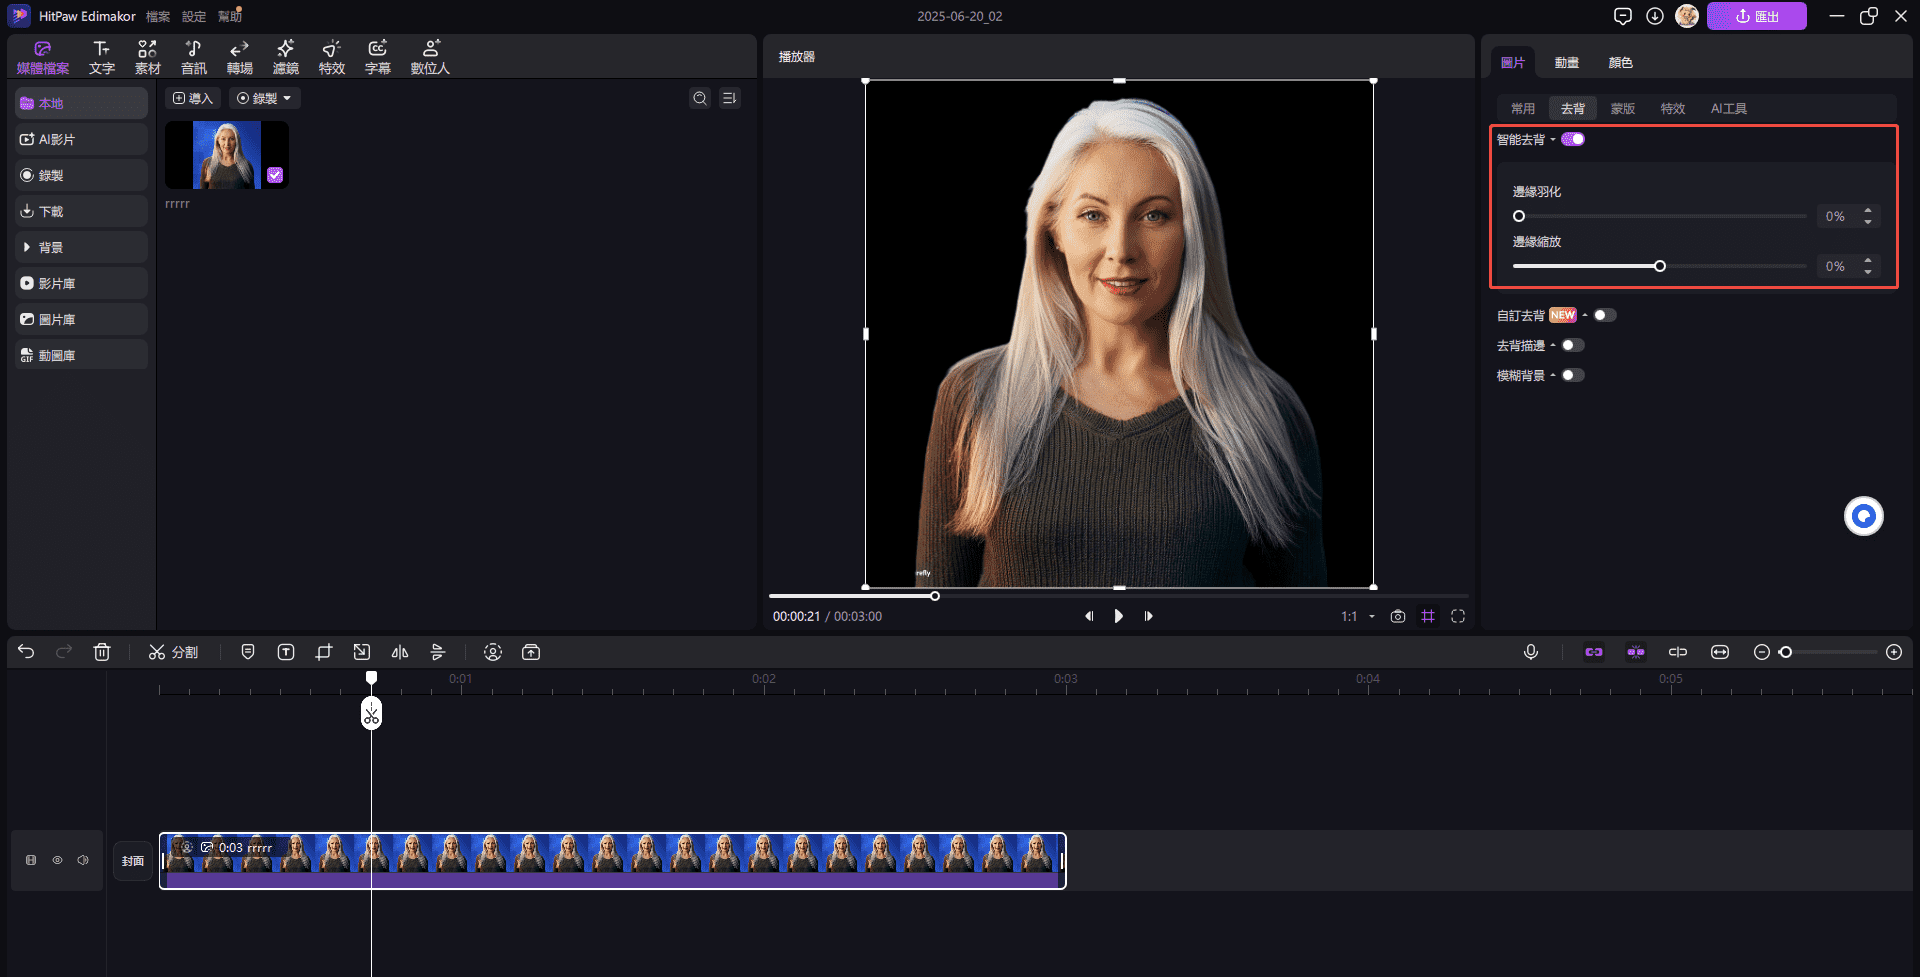
Task: Expand the 自訂去背 section arrow
Action: tap(1585, 315)
